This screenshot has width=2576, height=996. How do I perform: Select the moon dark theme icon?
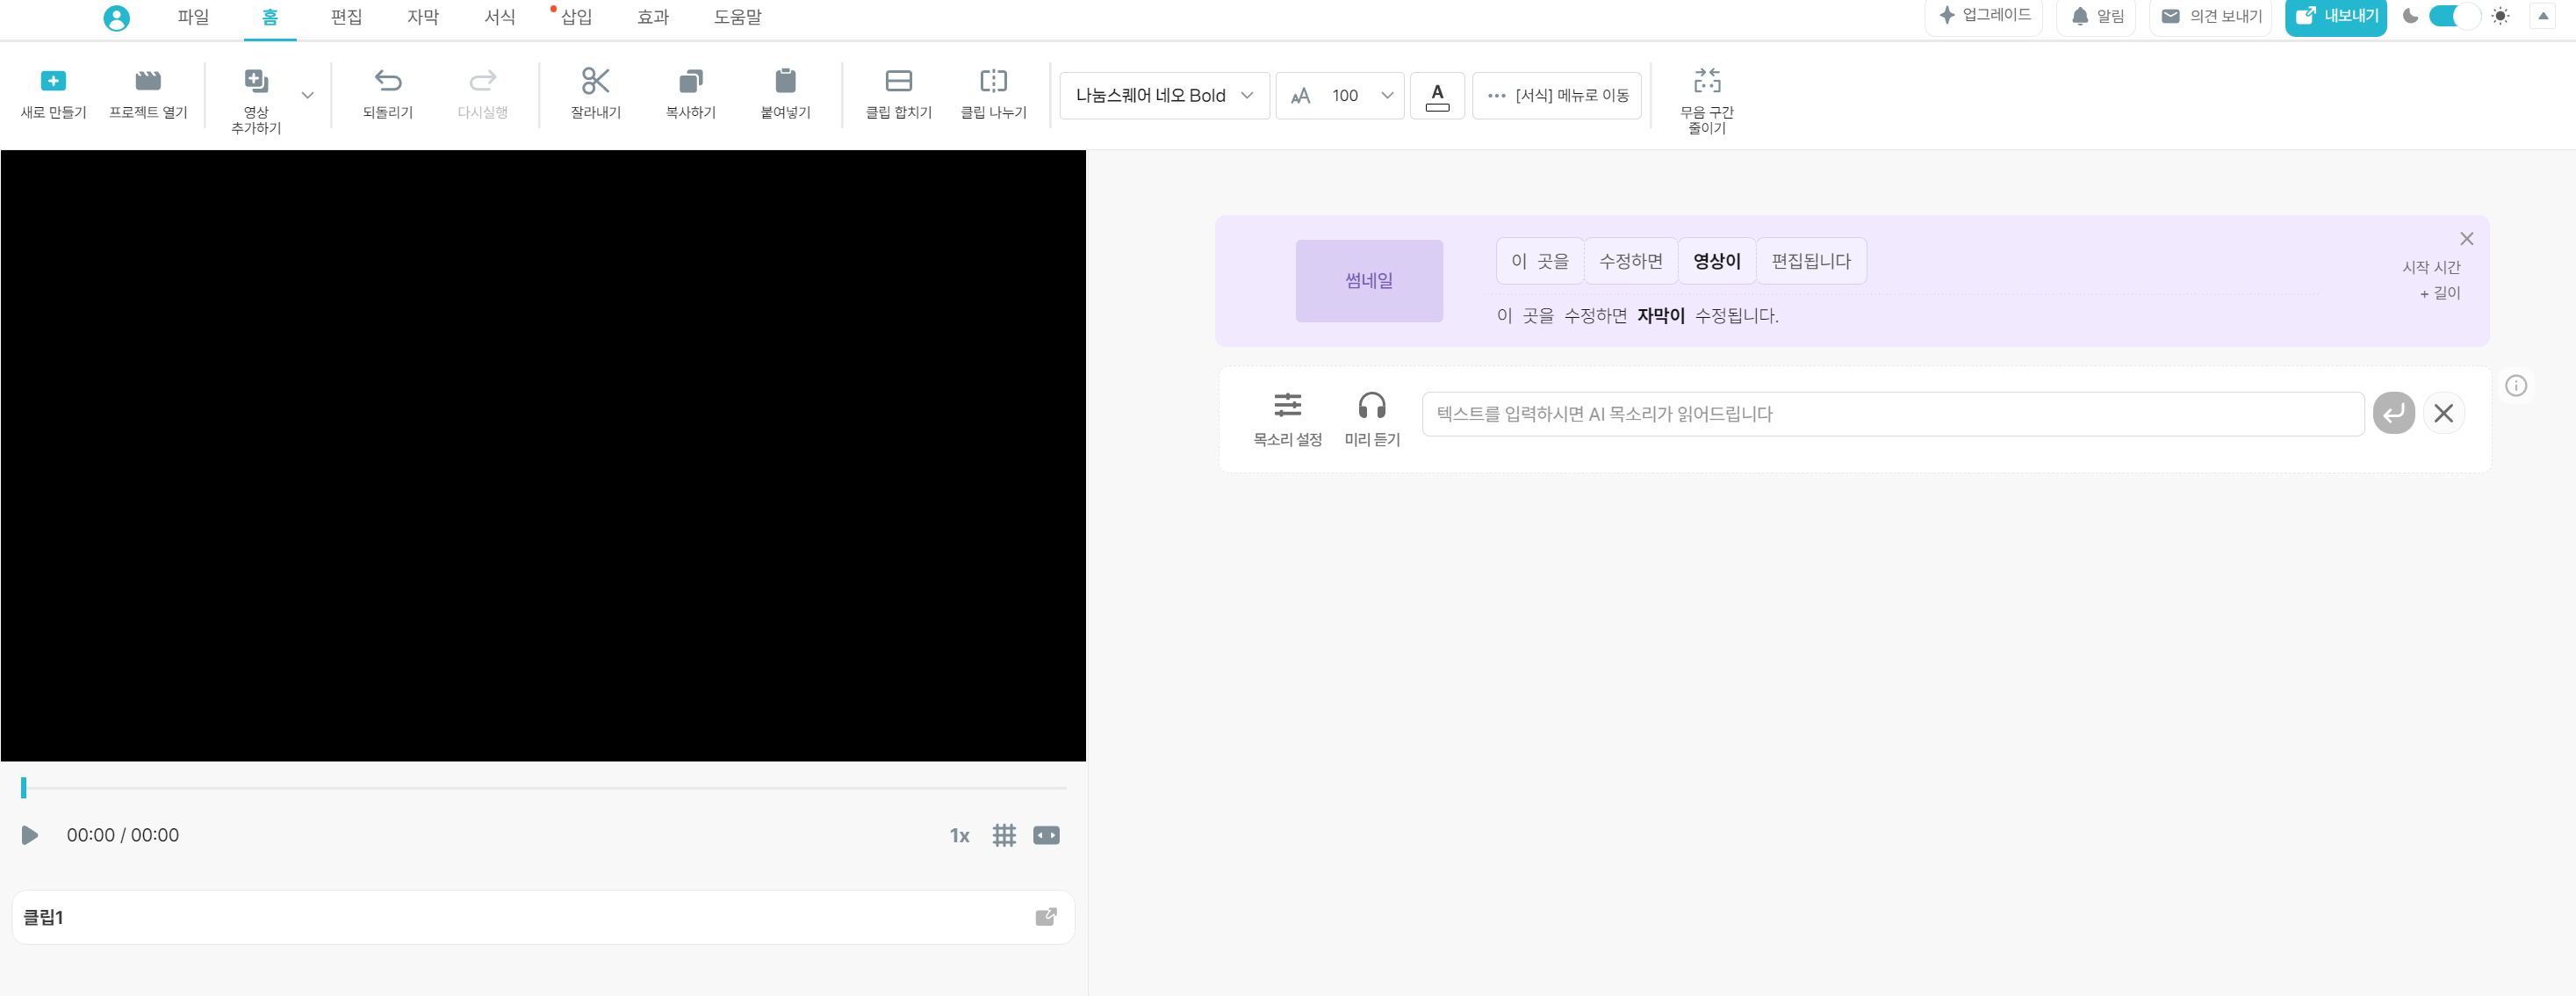[x=2411, y=16]
